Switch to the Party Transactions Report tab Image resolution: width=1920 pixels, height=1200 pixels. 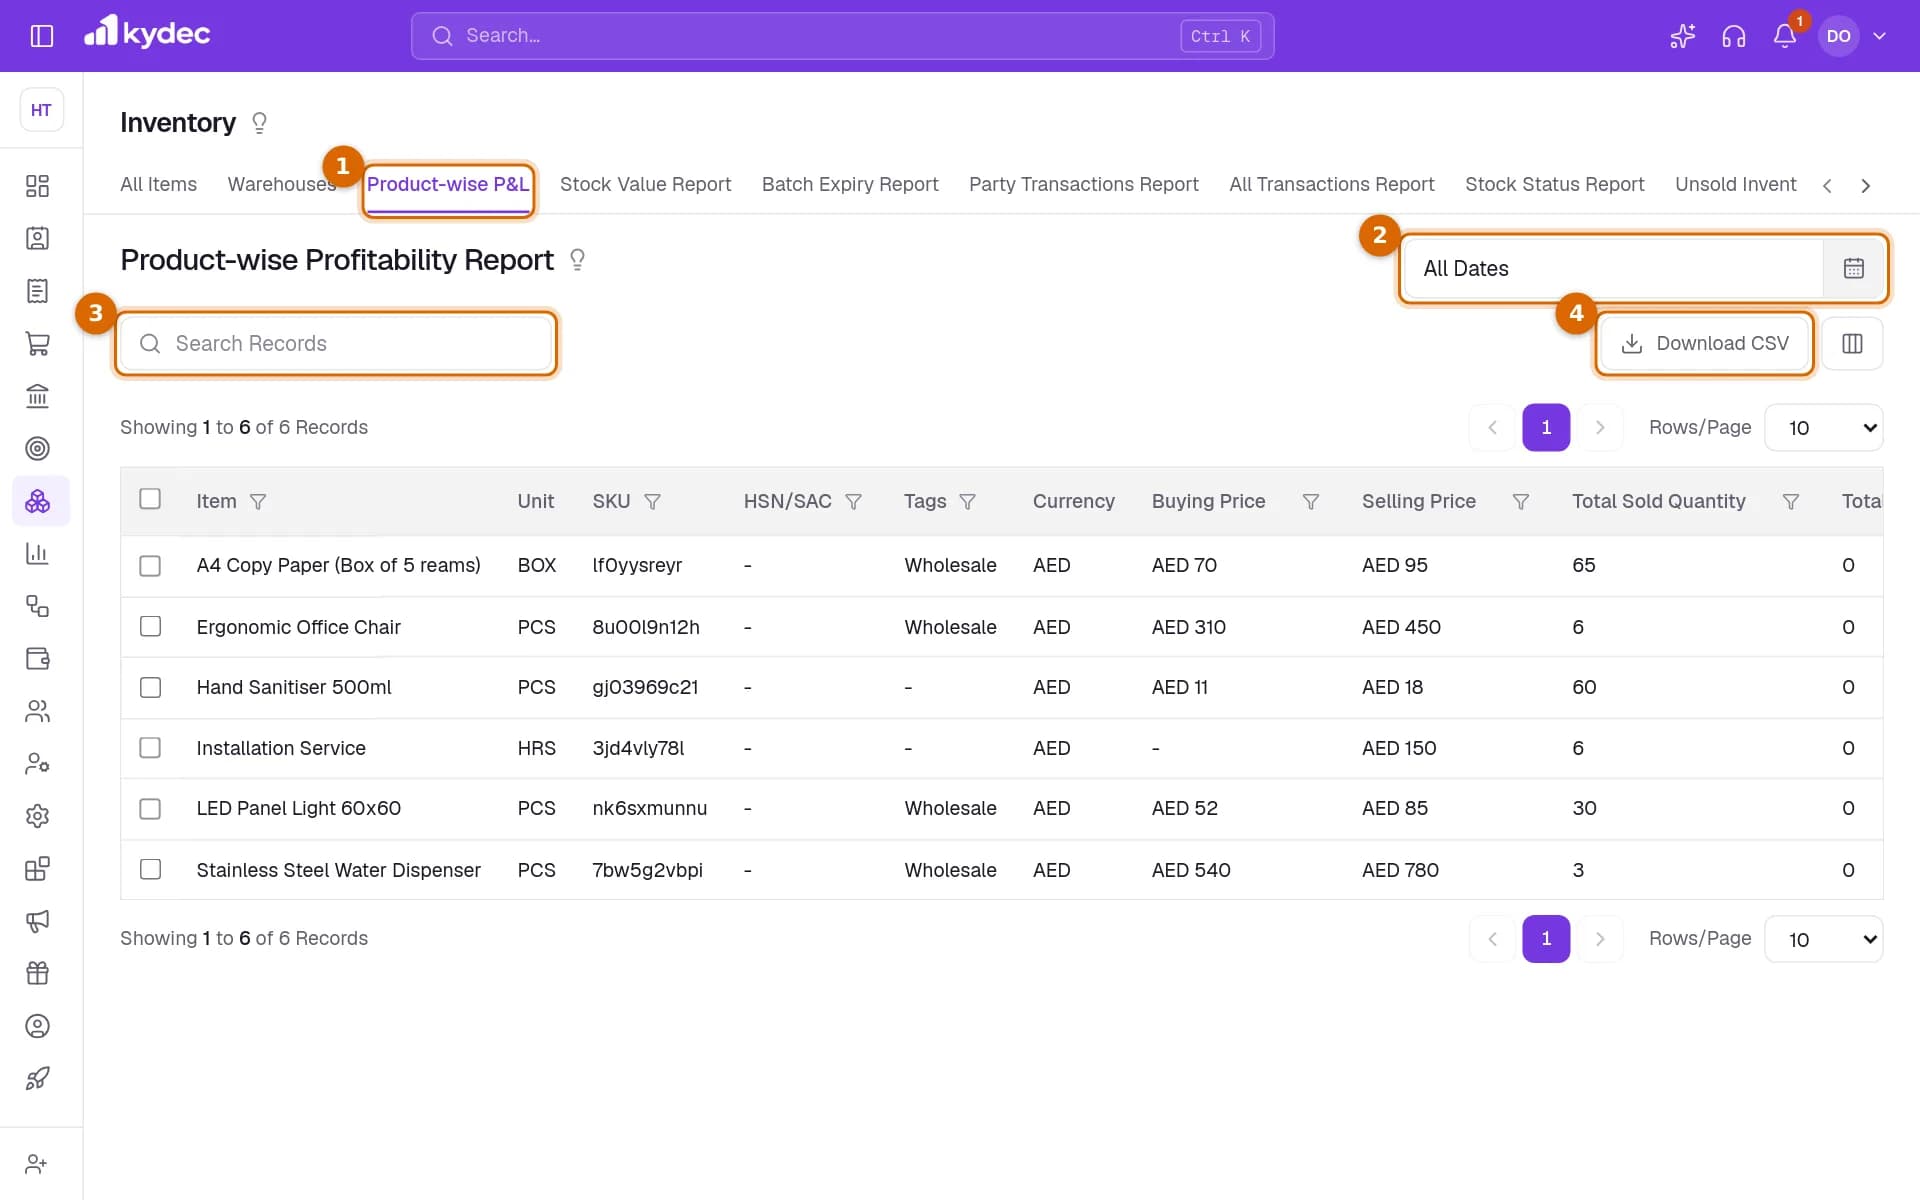tap(1083, 185)
